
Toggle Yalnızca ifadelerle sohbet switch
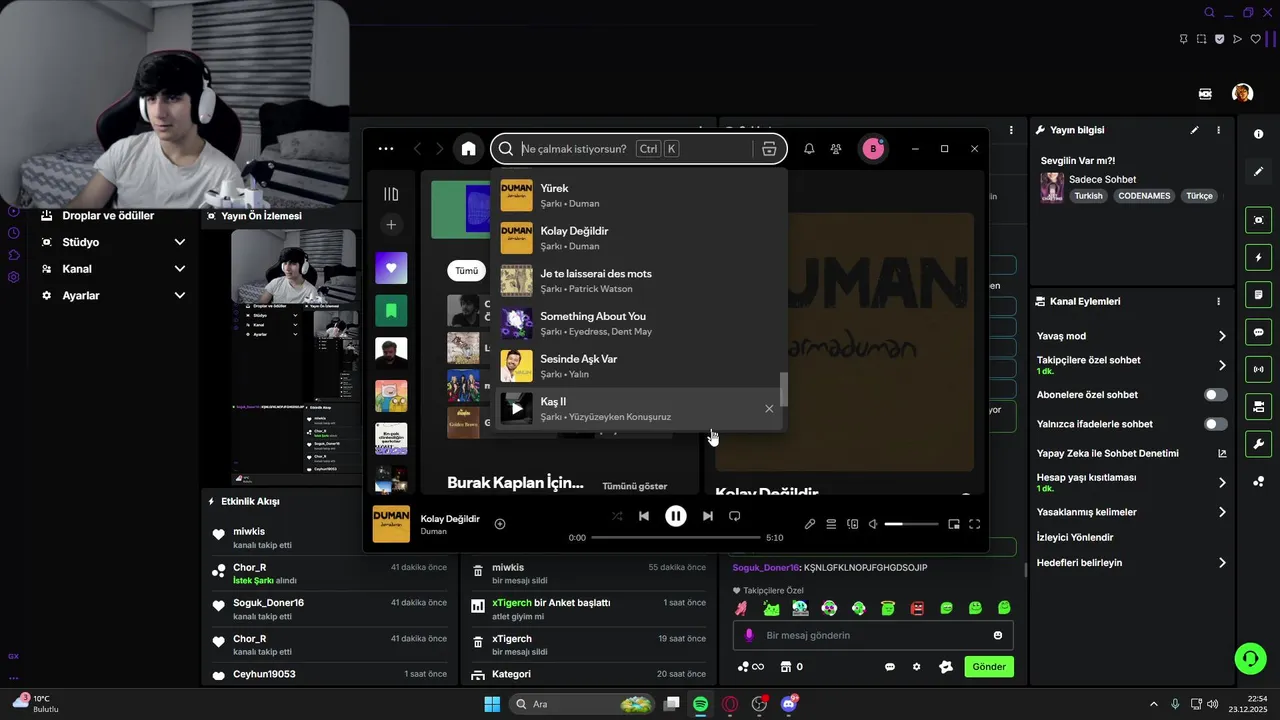[1216, 424]
